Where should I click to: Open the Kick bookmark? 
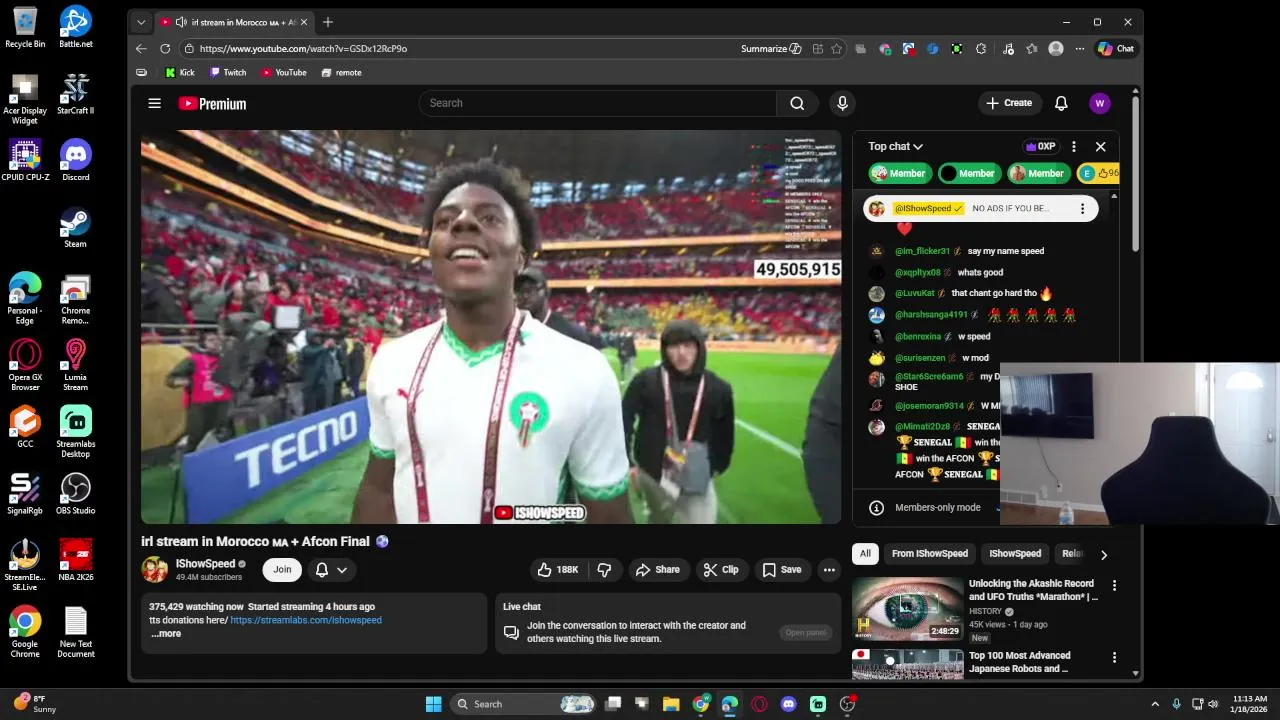click(180, 72)
